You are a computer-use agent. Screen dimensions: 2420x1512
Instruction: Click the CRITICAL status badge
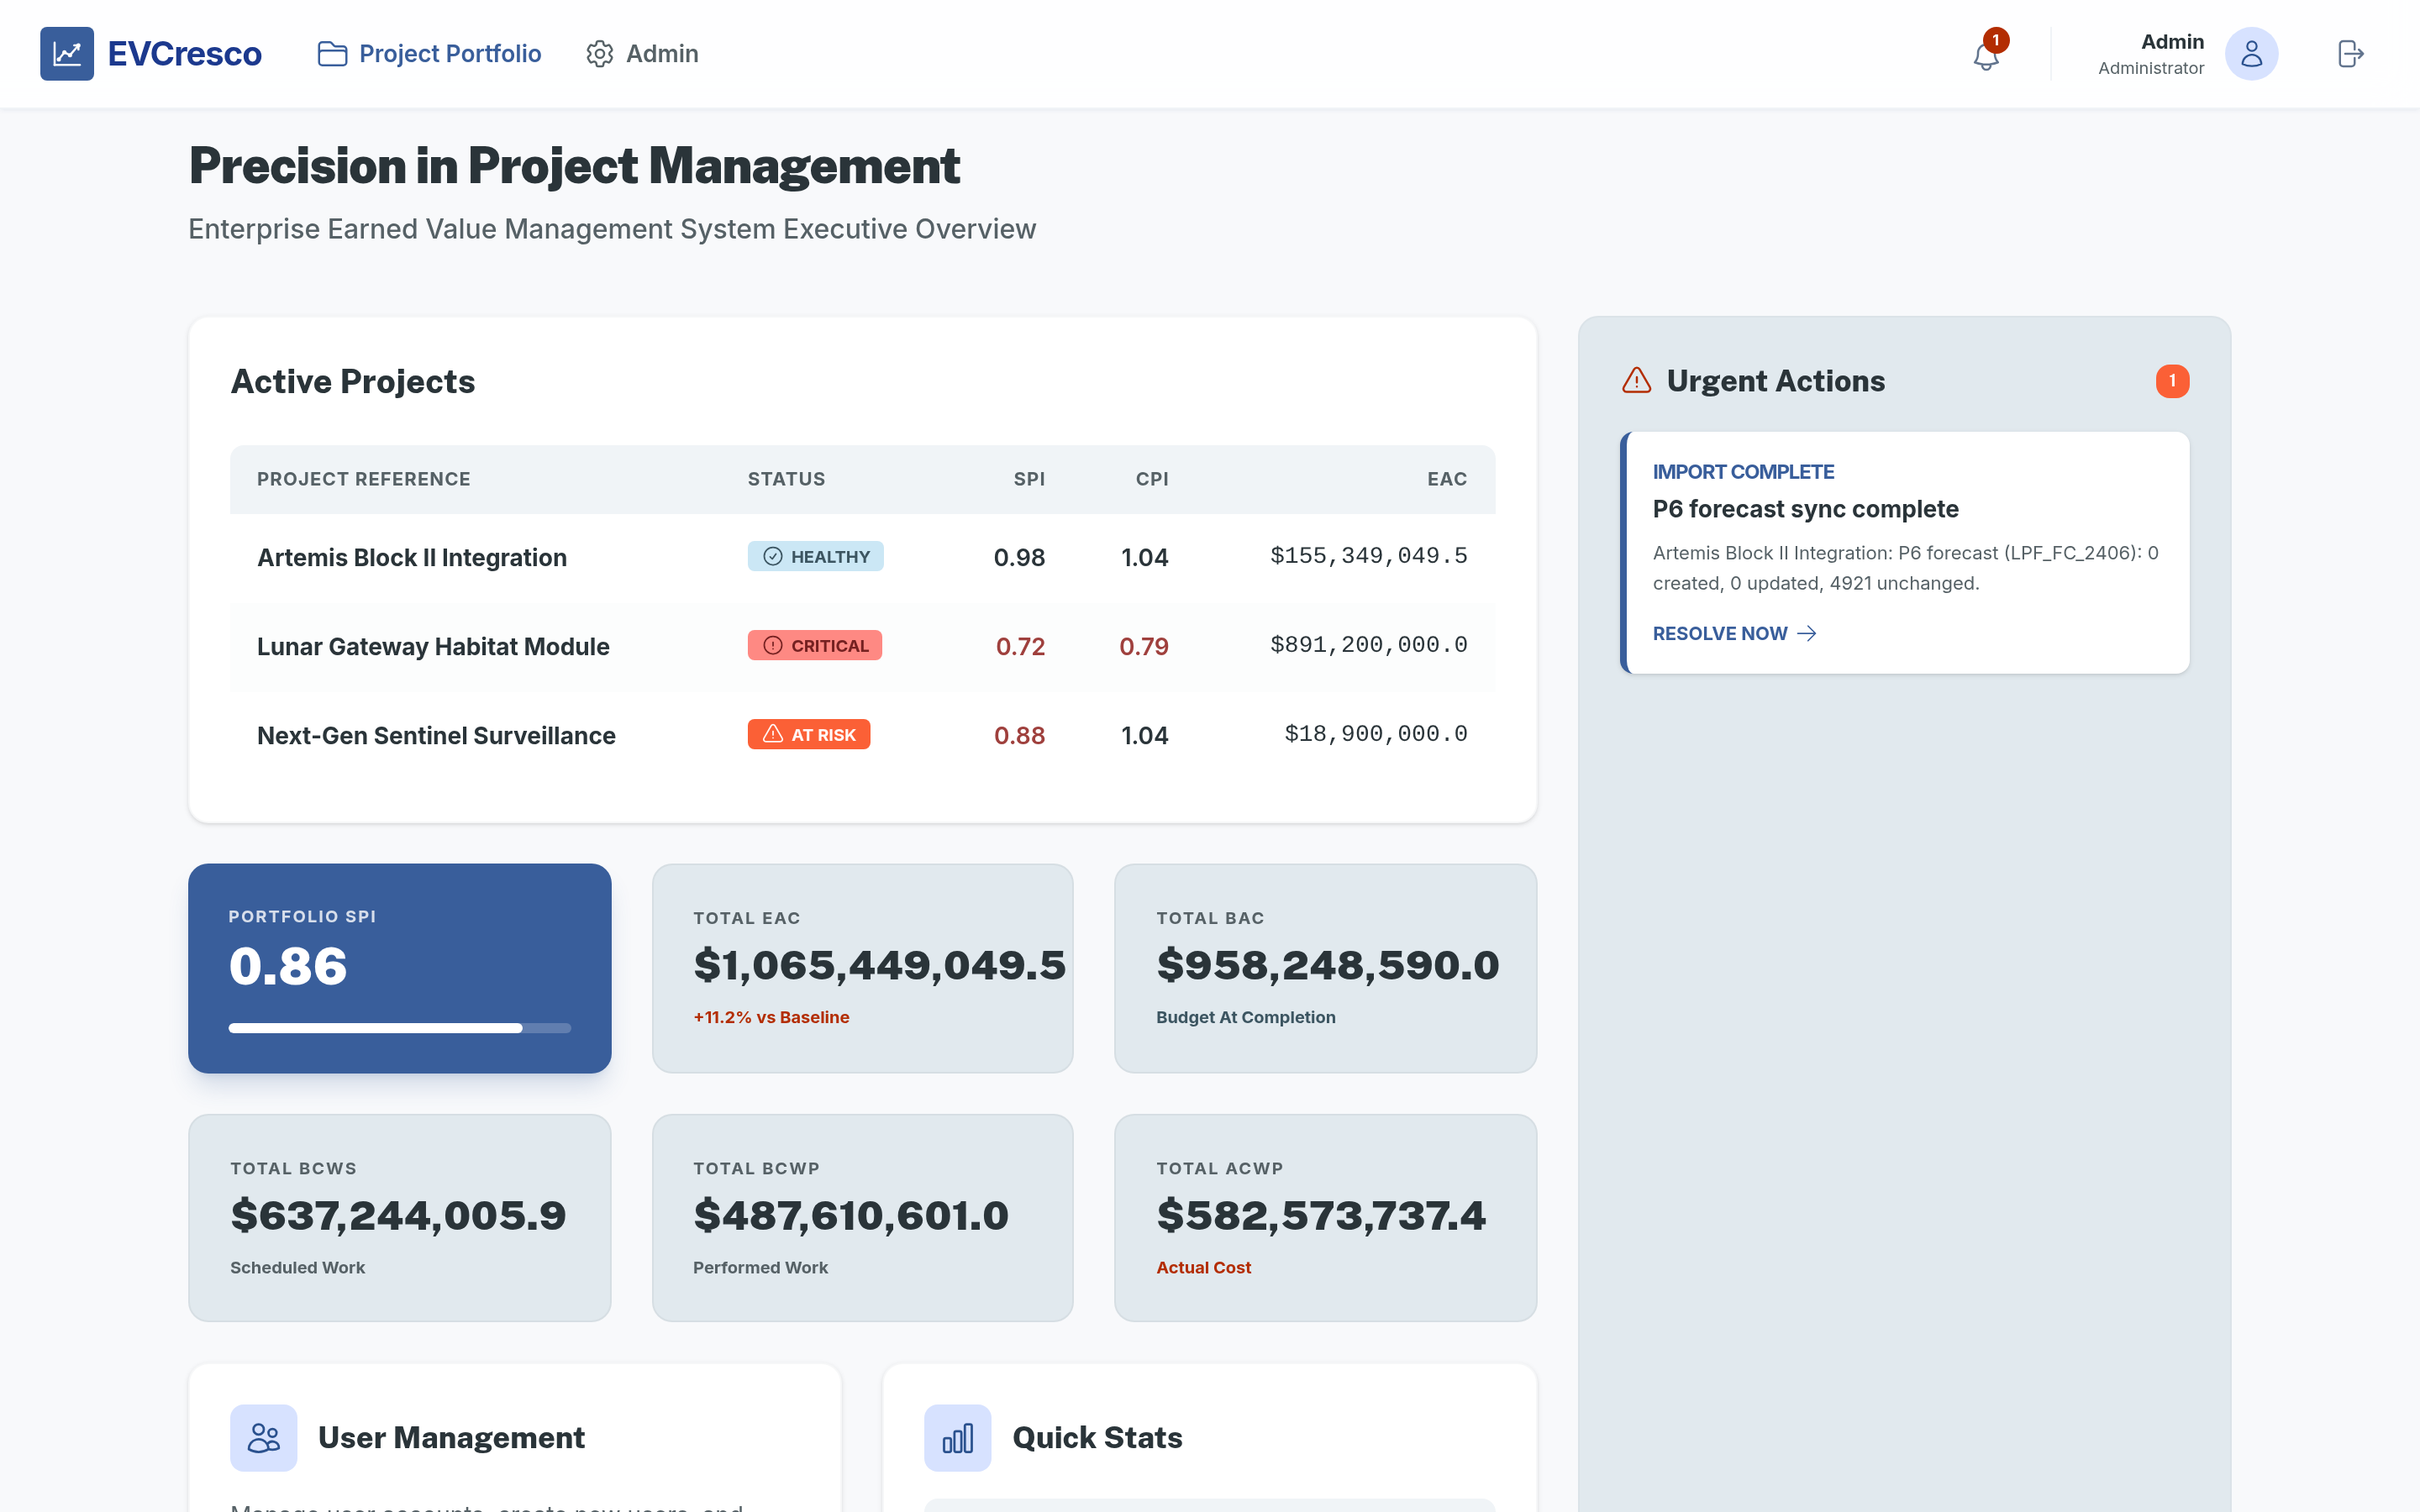coord(815,646)
